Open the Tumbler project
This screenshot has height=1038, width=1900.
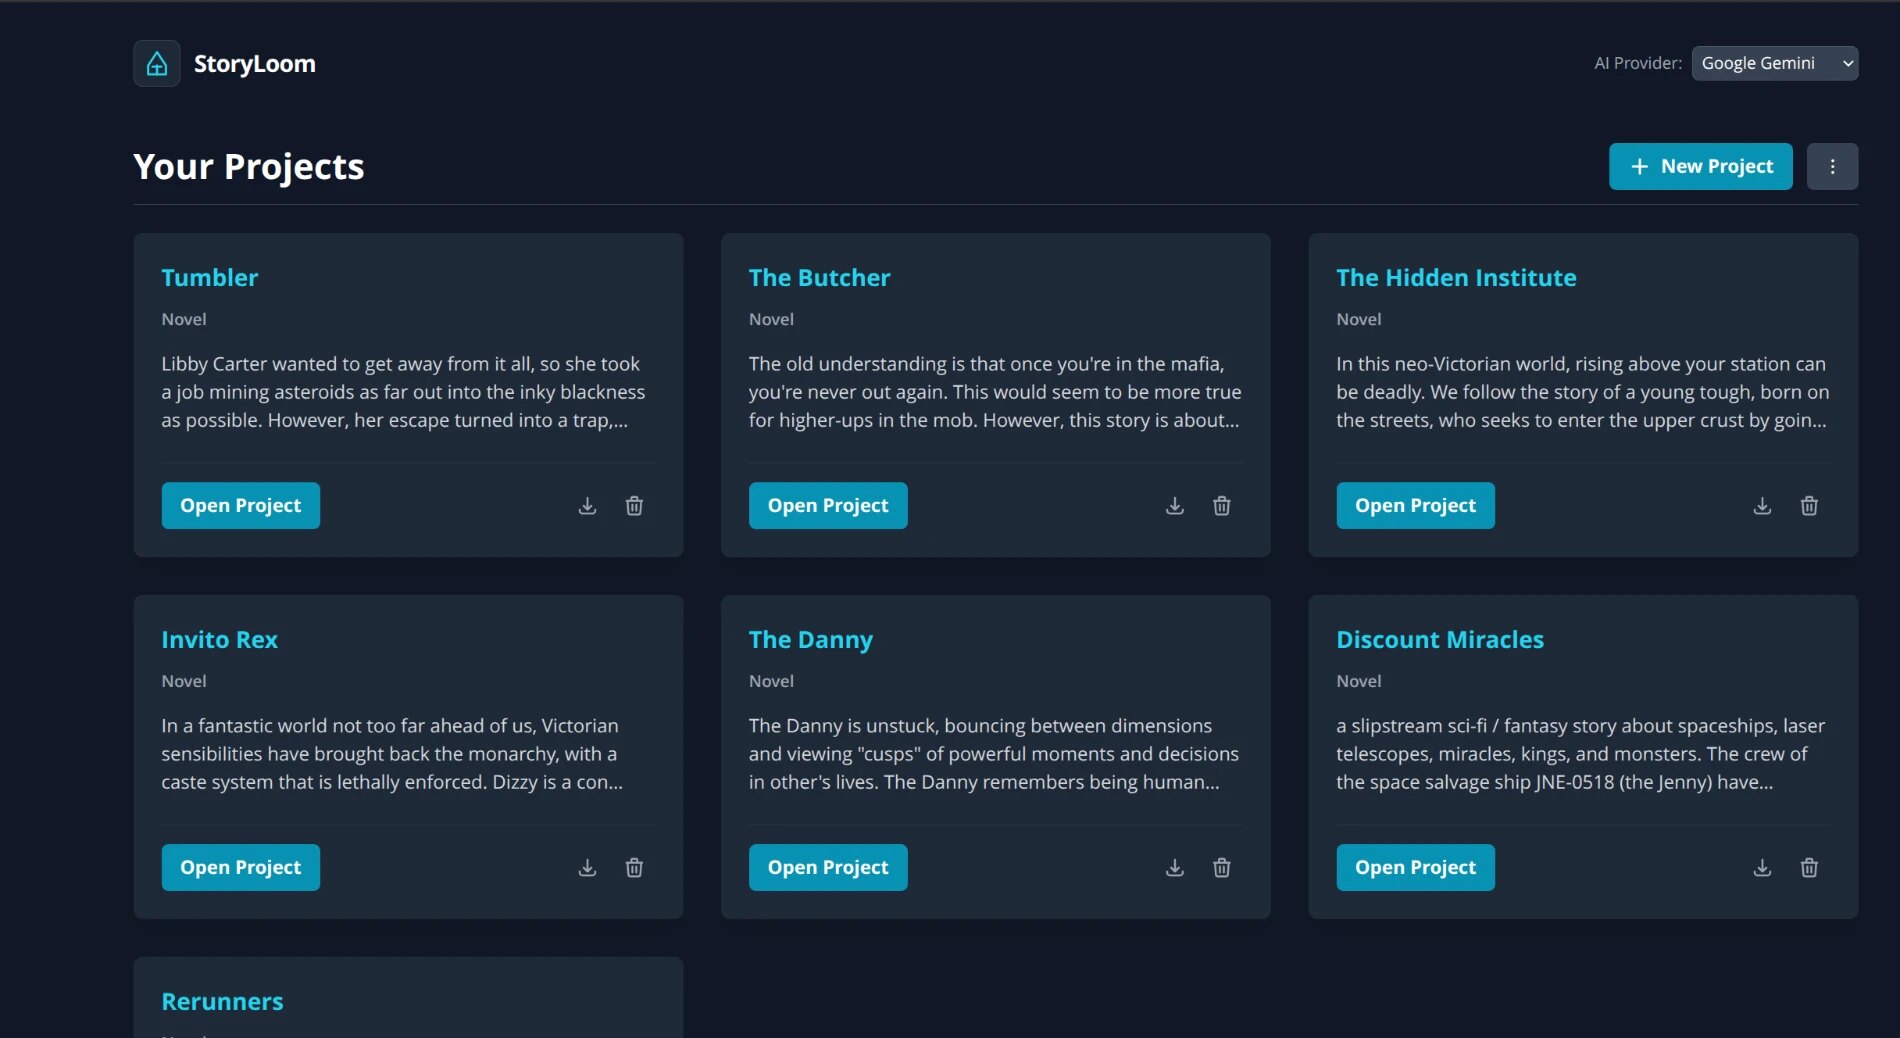[241, 506]
